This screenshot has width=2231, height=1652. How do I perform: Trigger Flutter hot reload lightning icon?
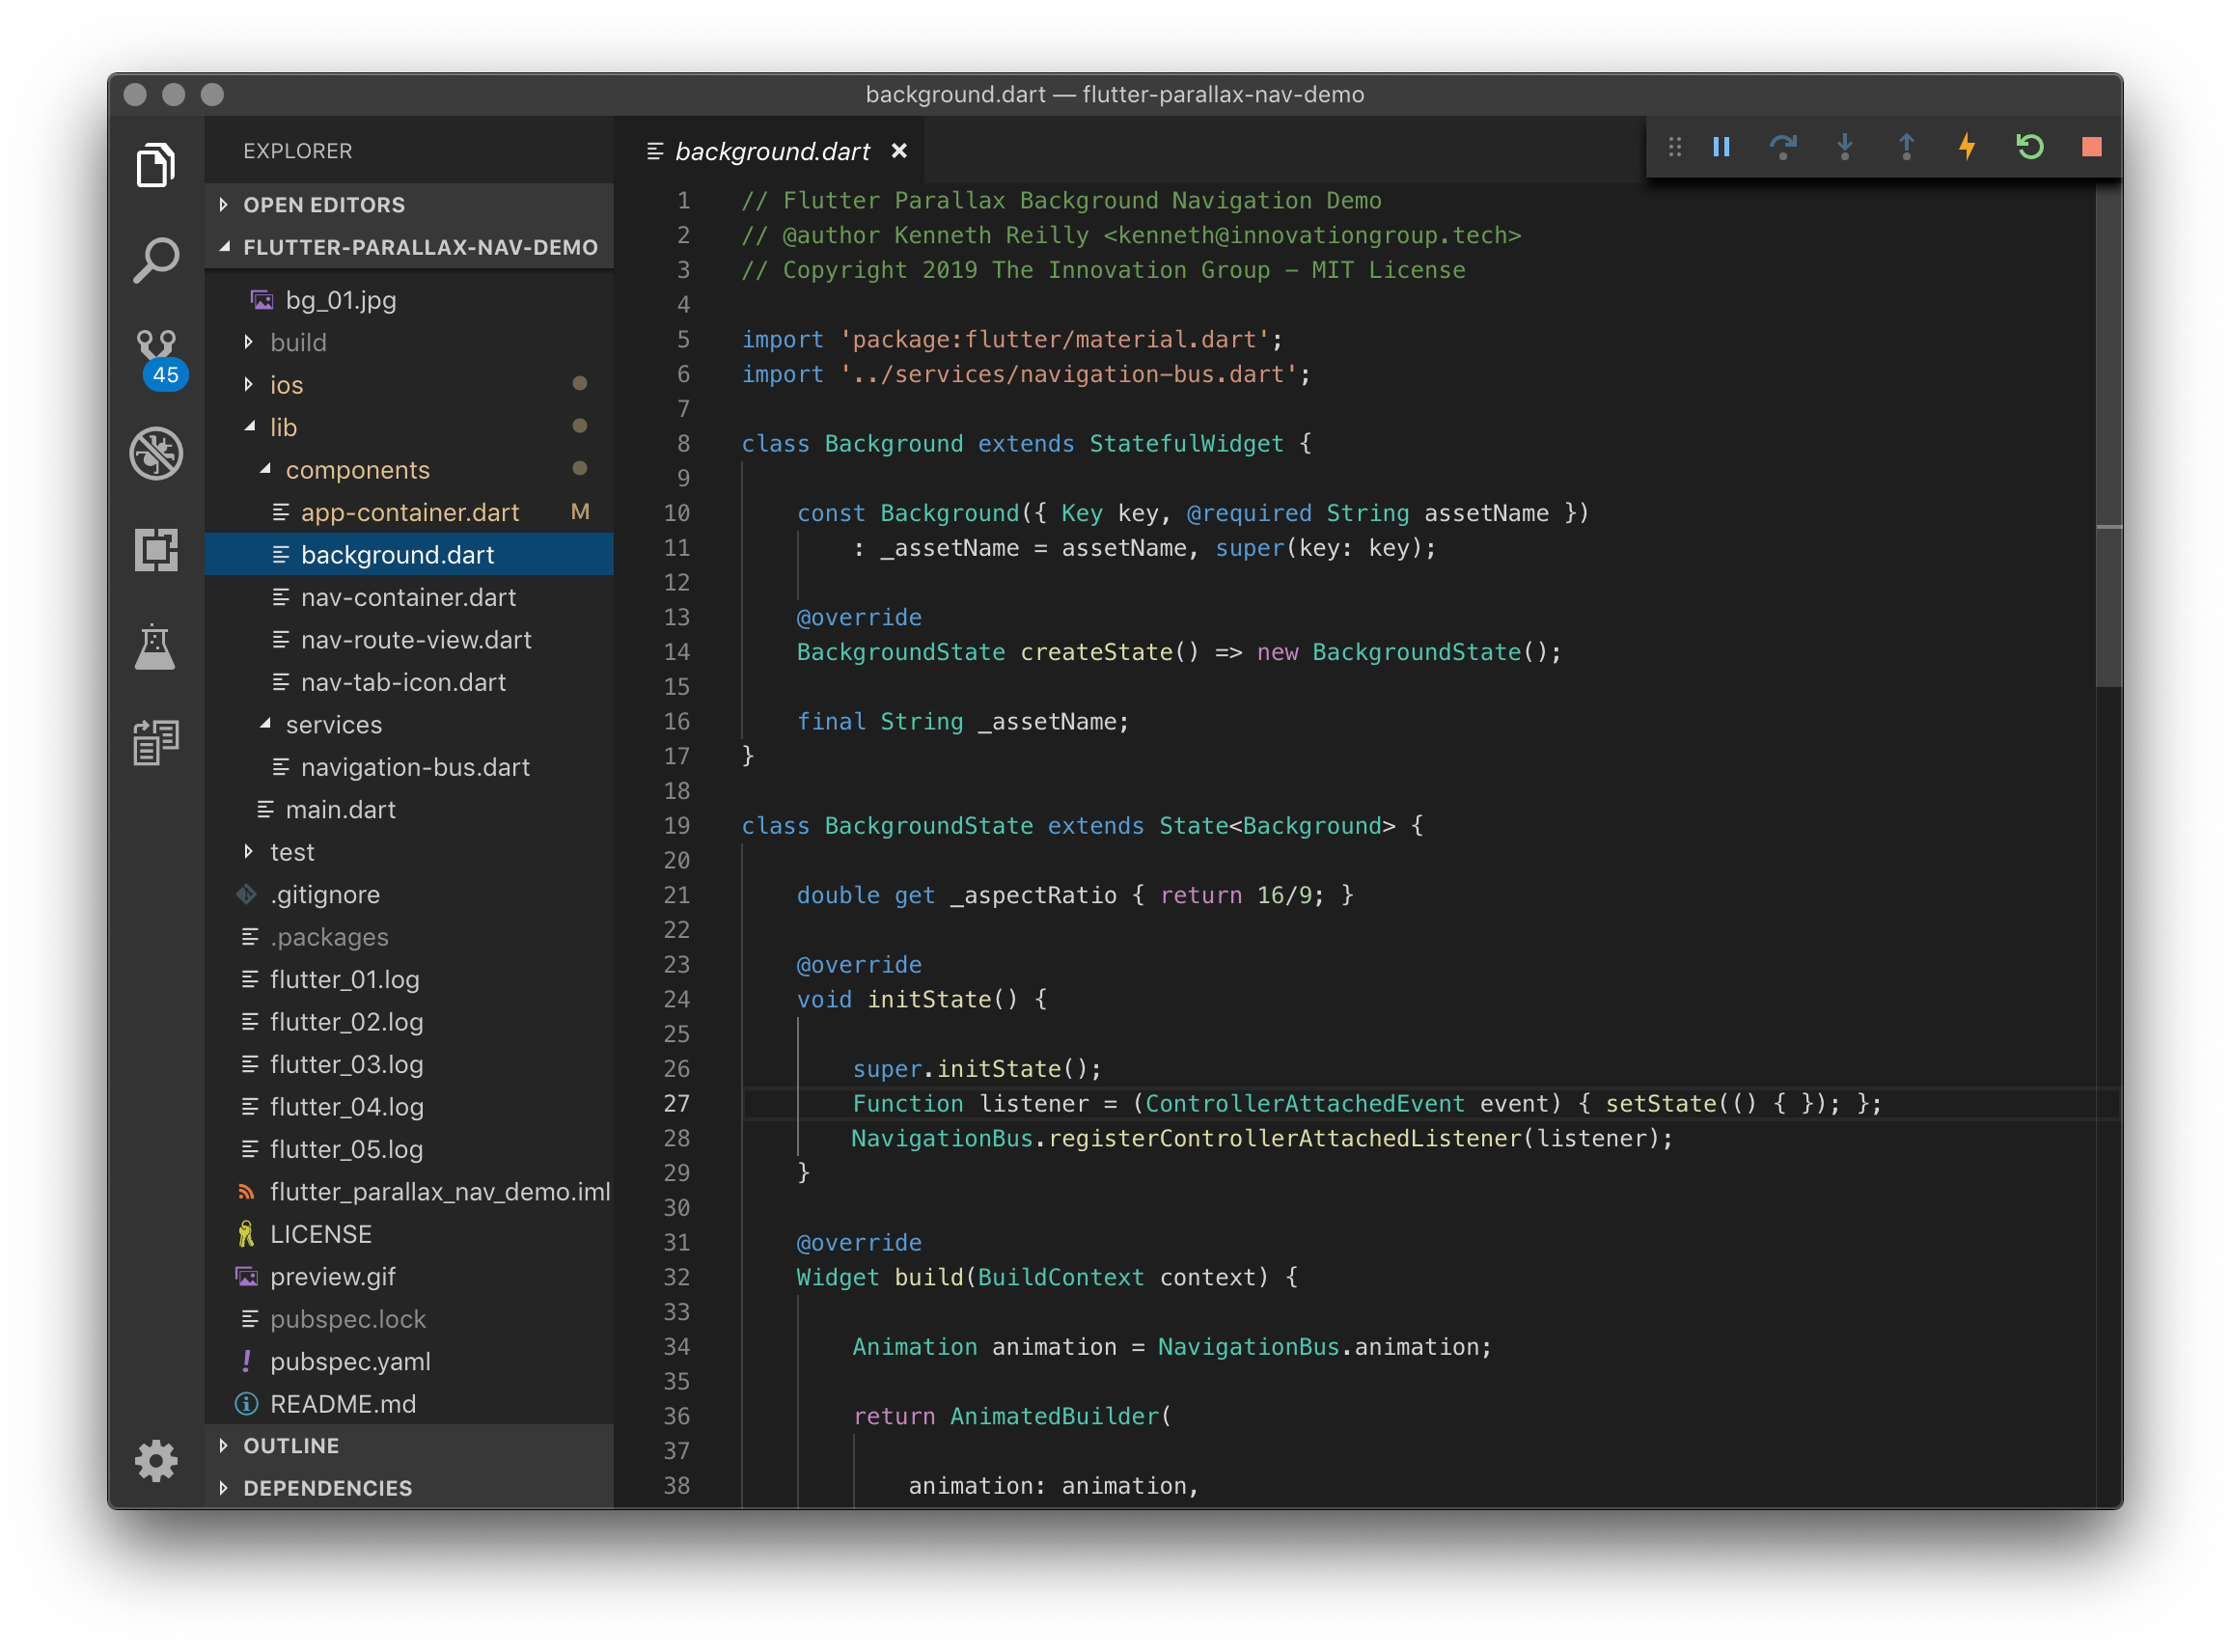pos(1967,147)
